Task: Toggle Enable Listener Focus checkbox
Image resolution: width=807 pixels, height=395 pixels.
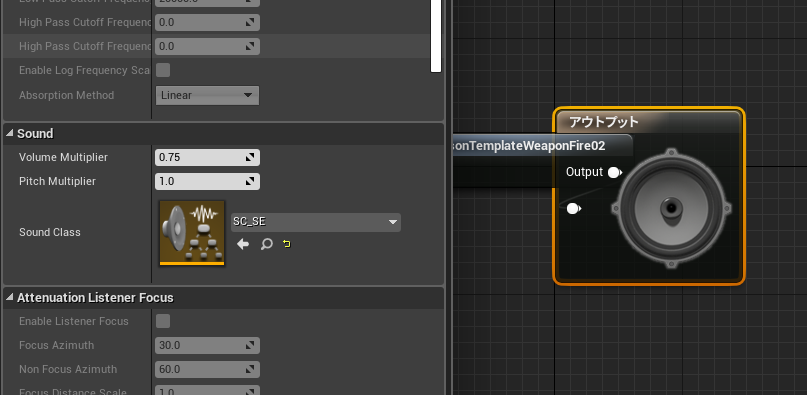Action: [163, 321]
